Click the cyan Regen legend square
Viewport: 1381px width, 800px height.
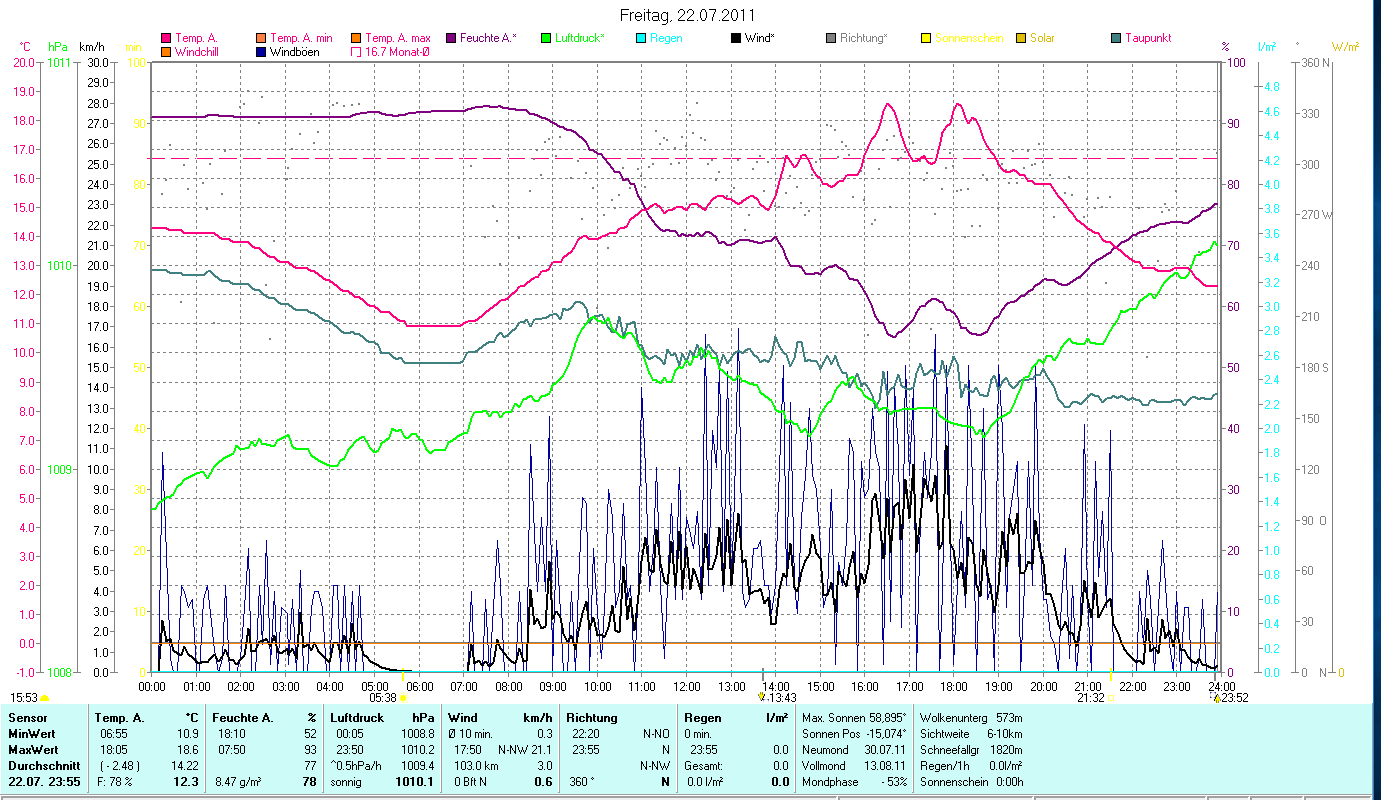click(641, 38)
